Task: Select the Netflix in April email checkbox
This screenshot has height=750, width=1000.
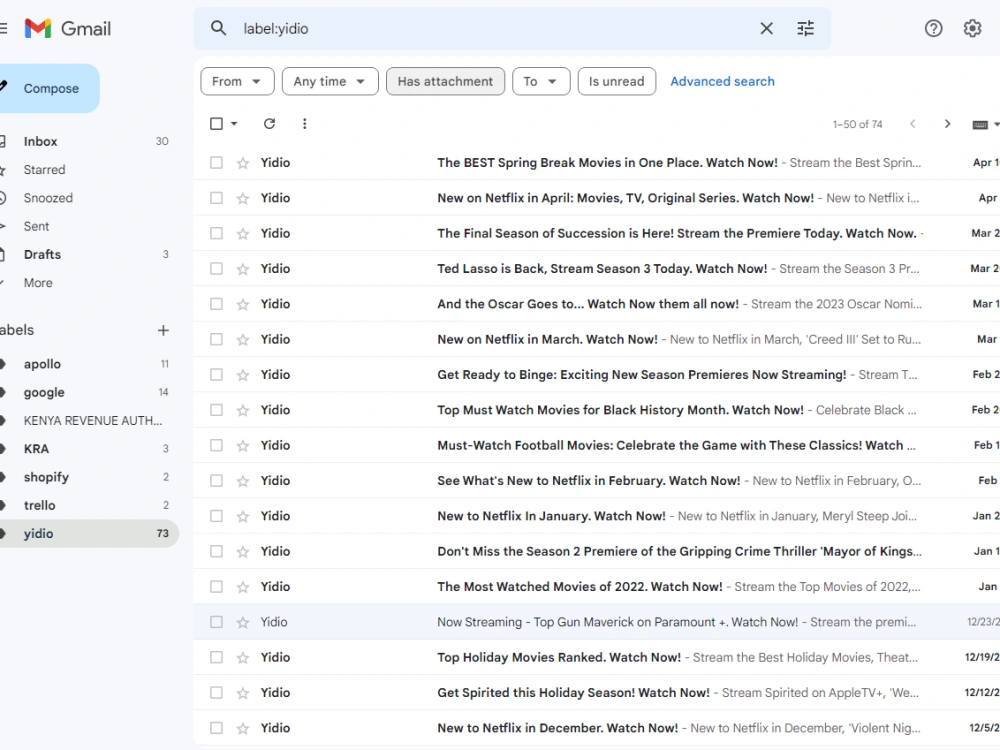Action: 217,198
